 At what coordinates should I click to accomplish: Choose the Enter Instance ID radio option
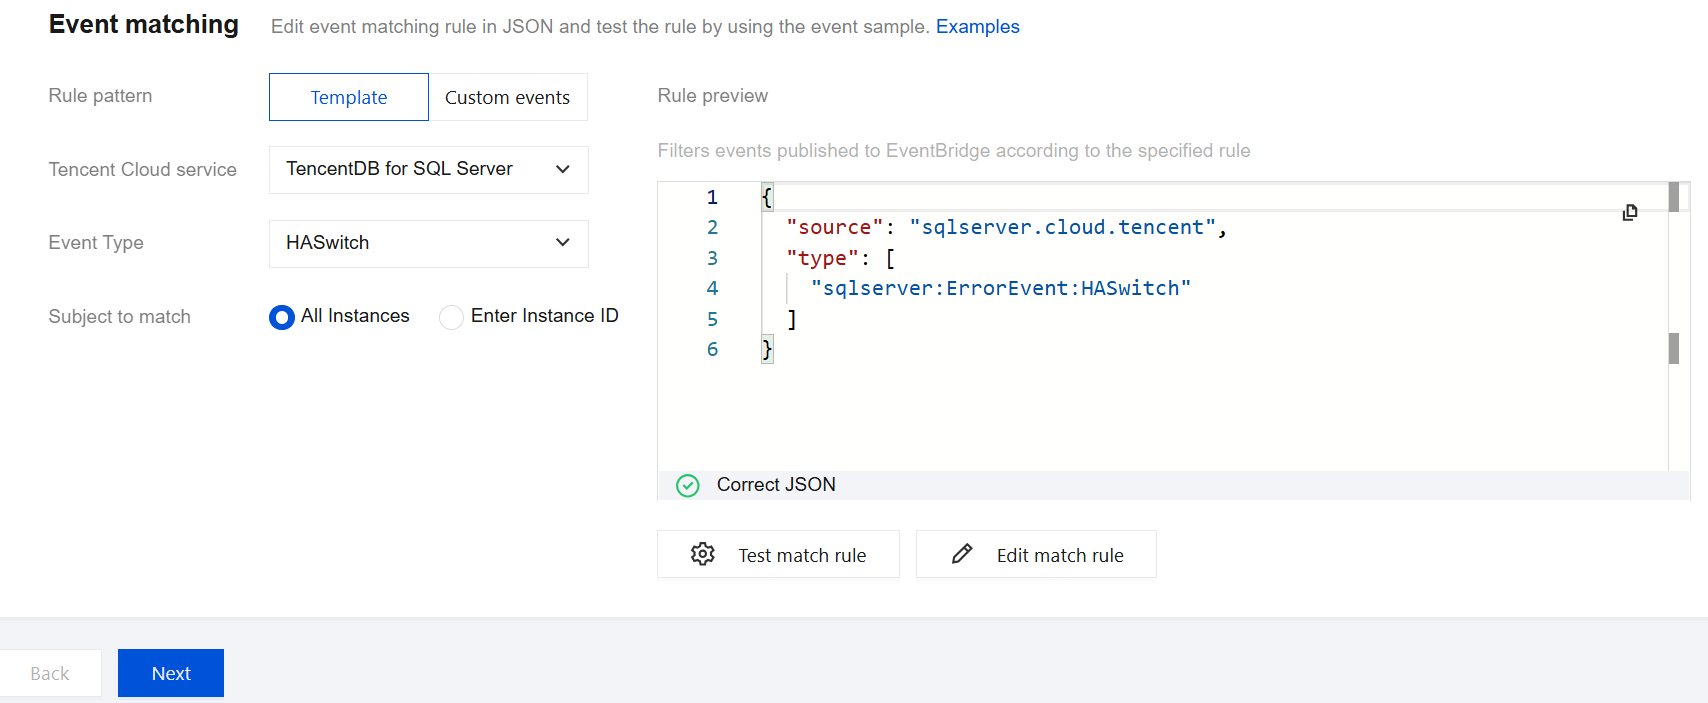451,317
